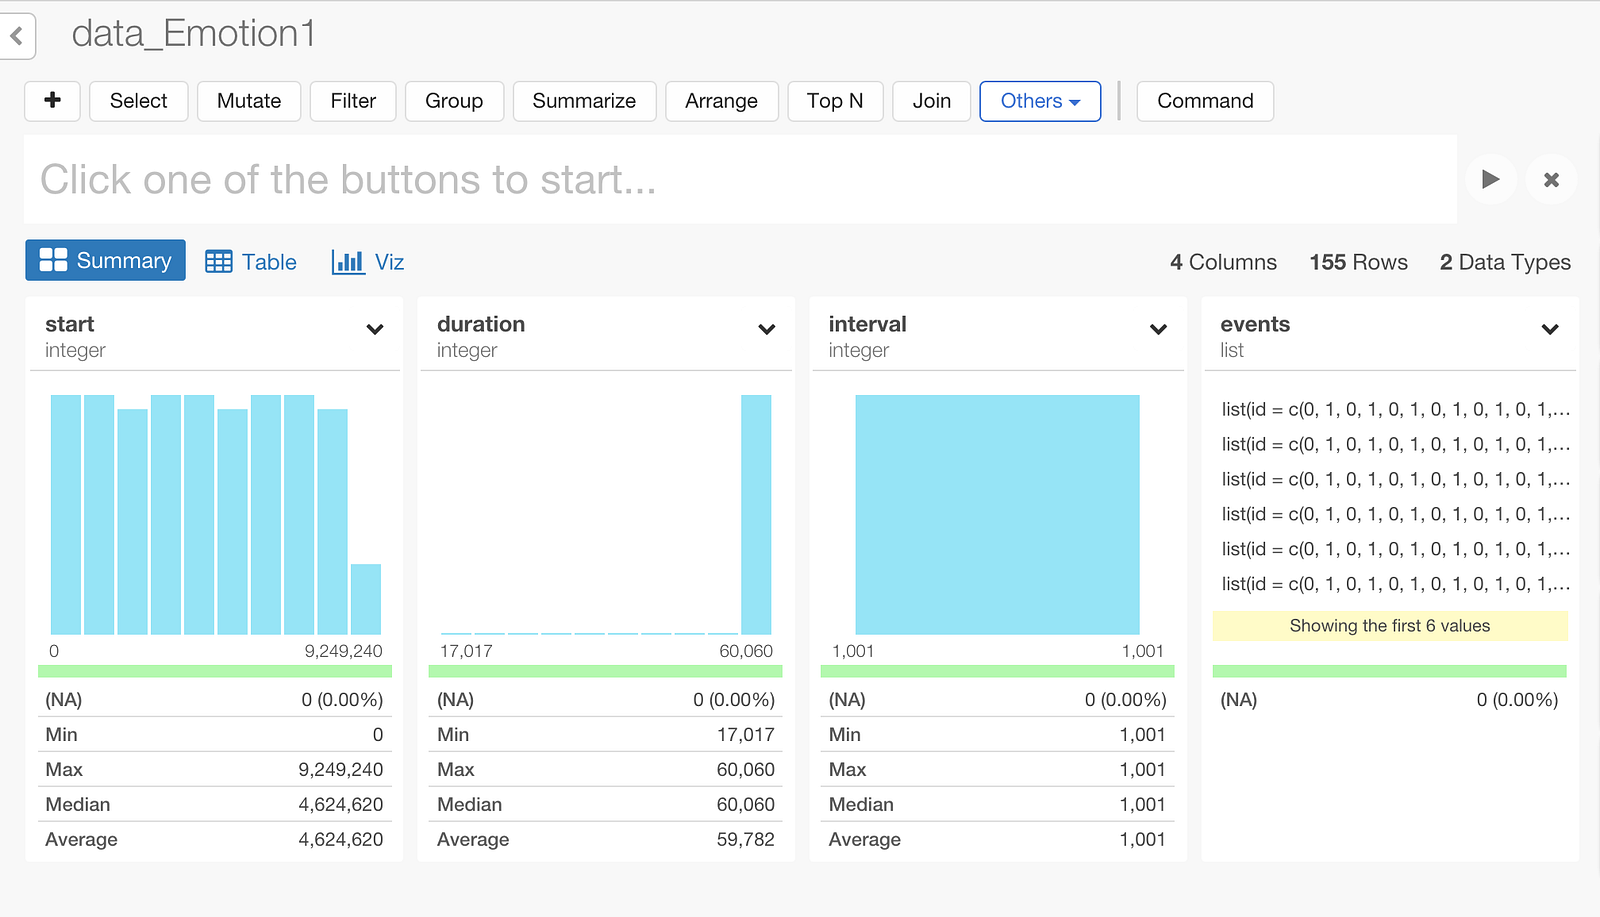
Task: Click the back arrow icon
Action: (x=16, y=37)
